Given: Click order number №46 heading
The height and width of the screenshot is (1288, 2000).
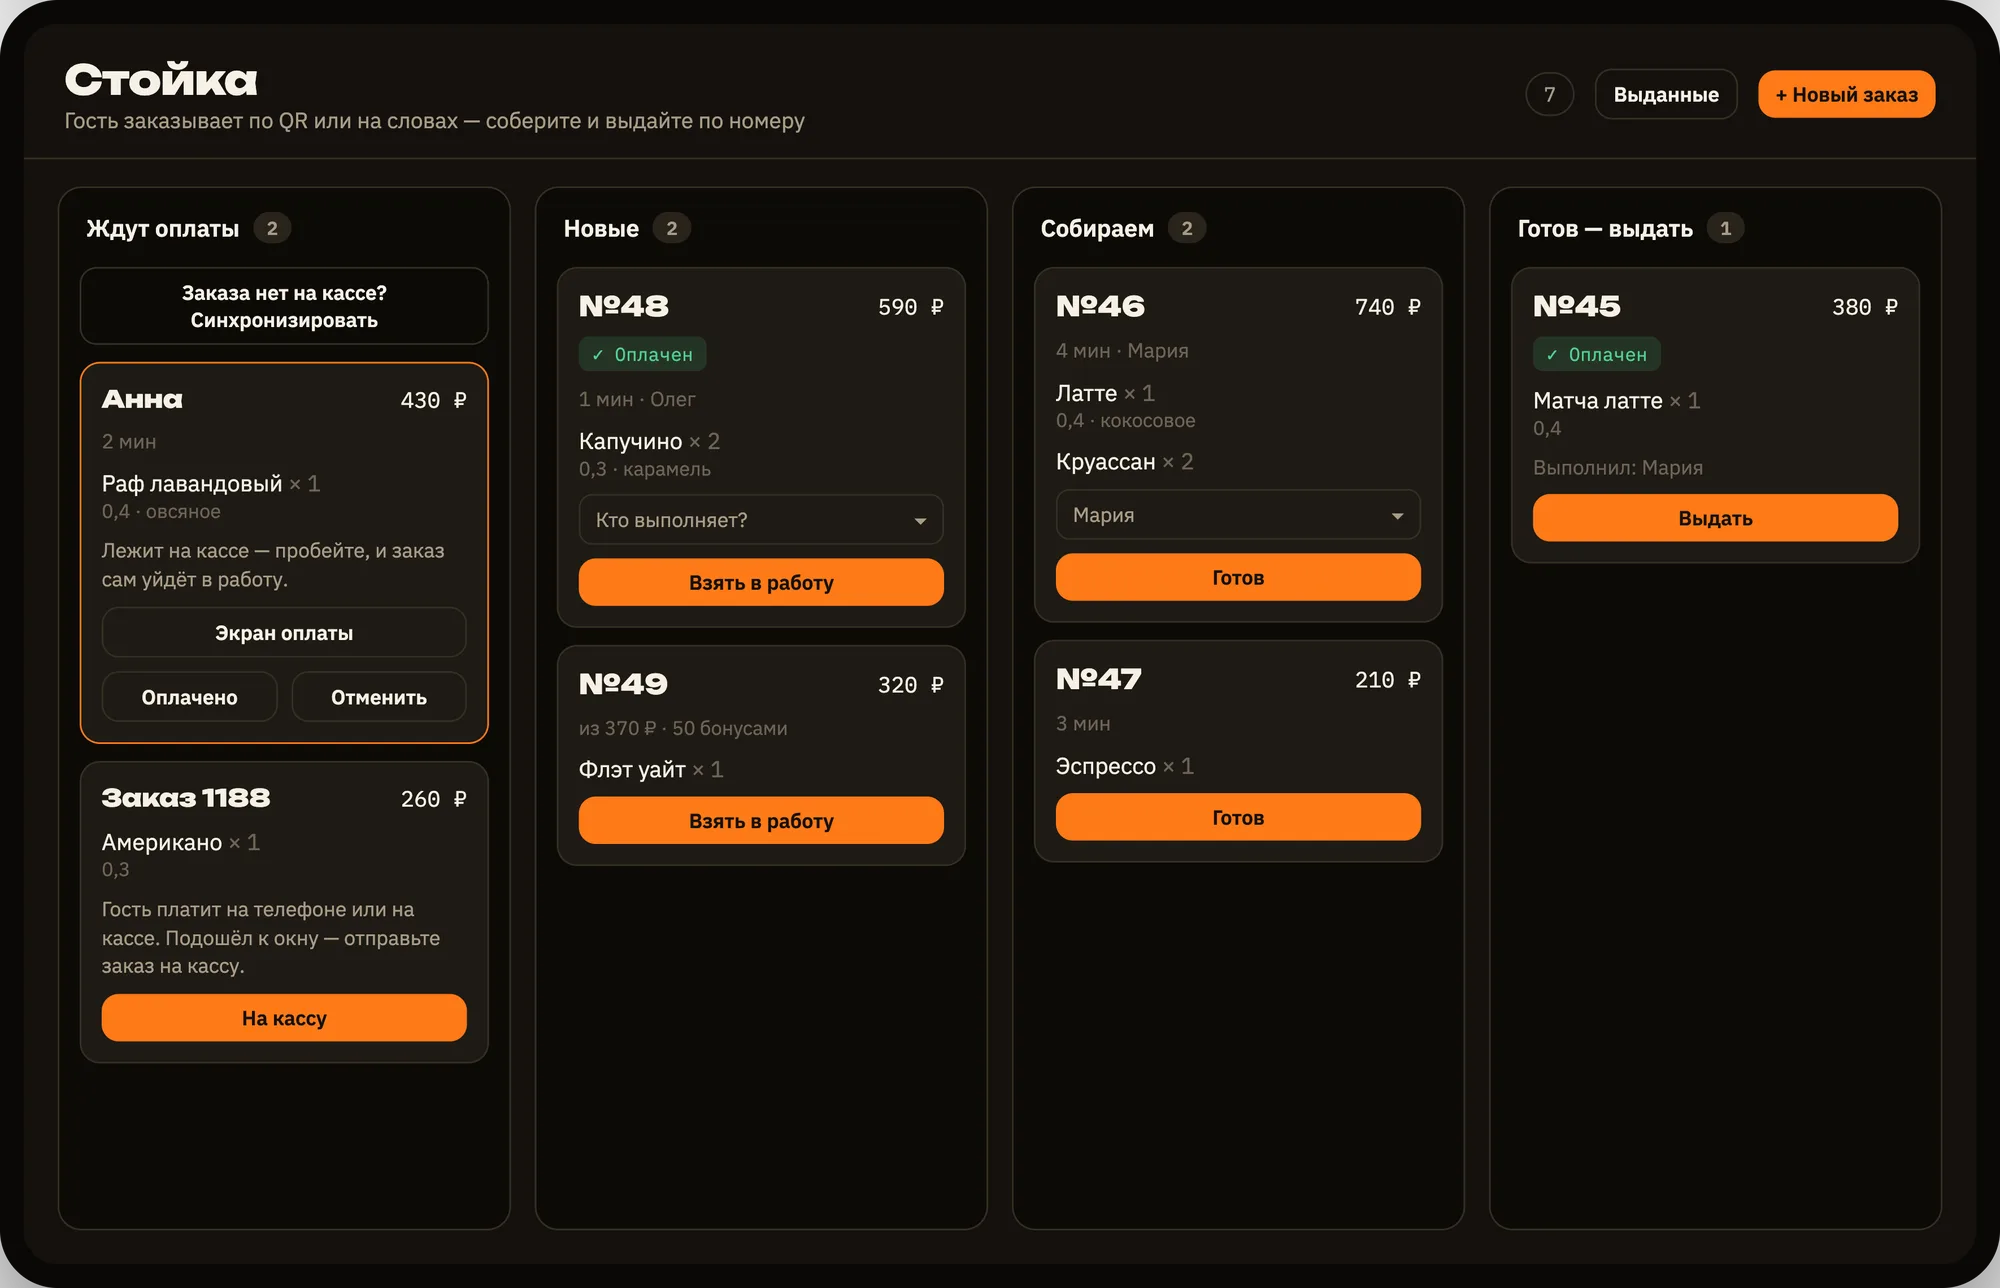Looking at the screenshot, I should (x=1100, y=306).
